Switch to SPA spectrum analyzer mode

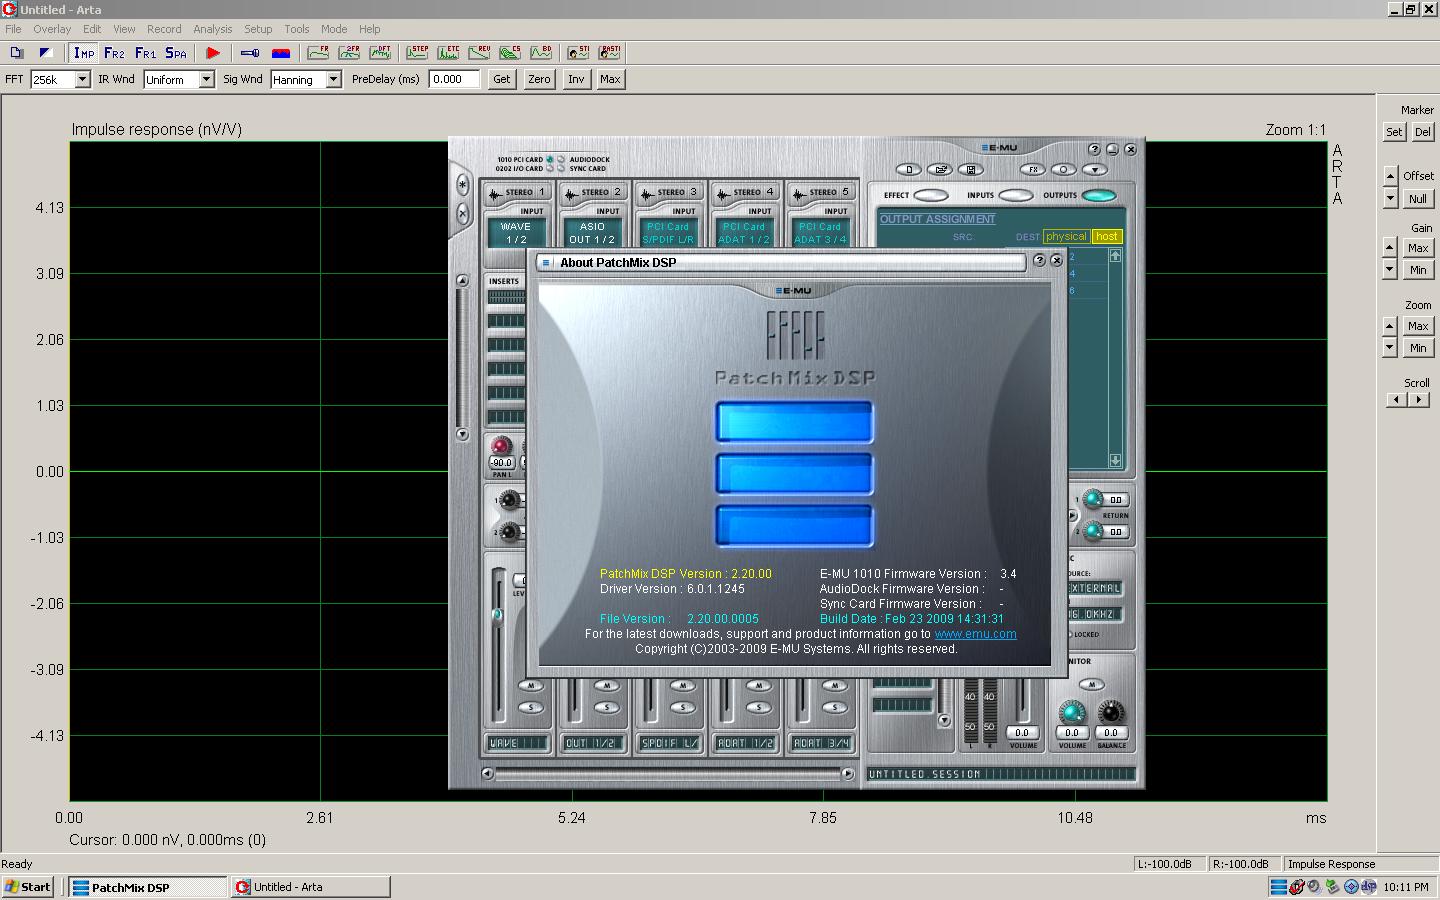click(176, 53)
